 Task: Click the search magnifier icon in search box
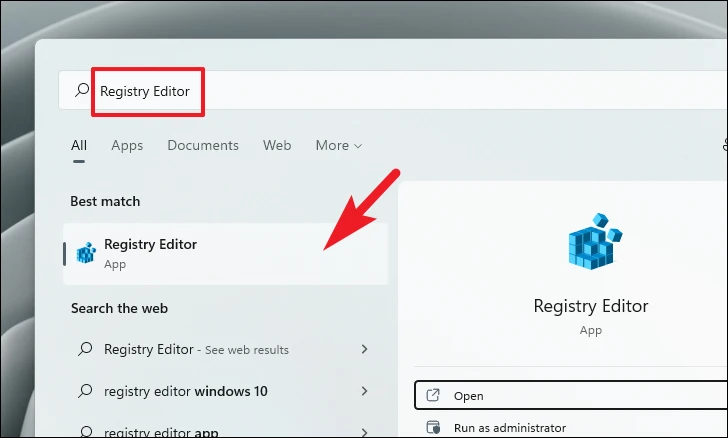82,90
